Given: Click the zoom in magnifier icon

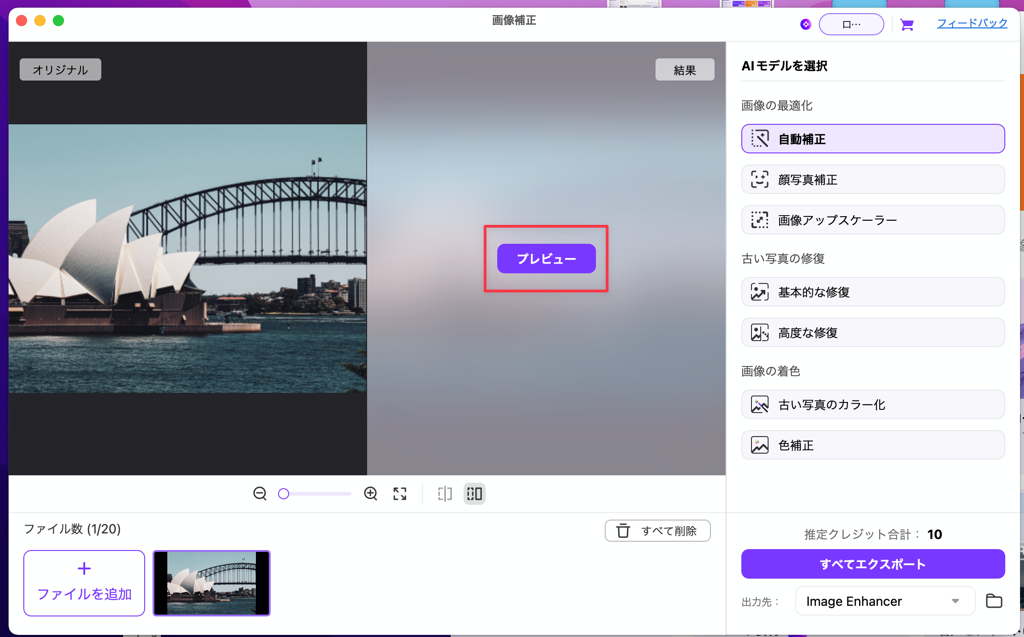Looking at the screenshot, I should coord(370,494).
